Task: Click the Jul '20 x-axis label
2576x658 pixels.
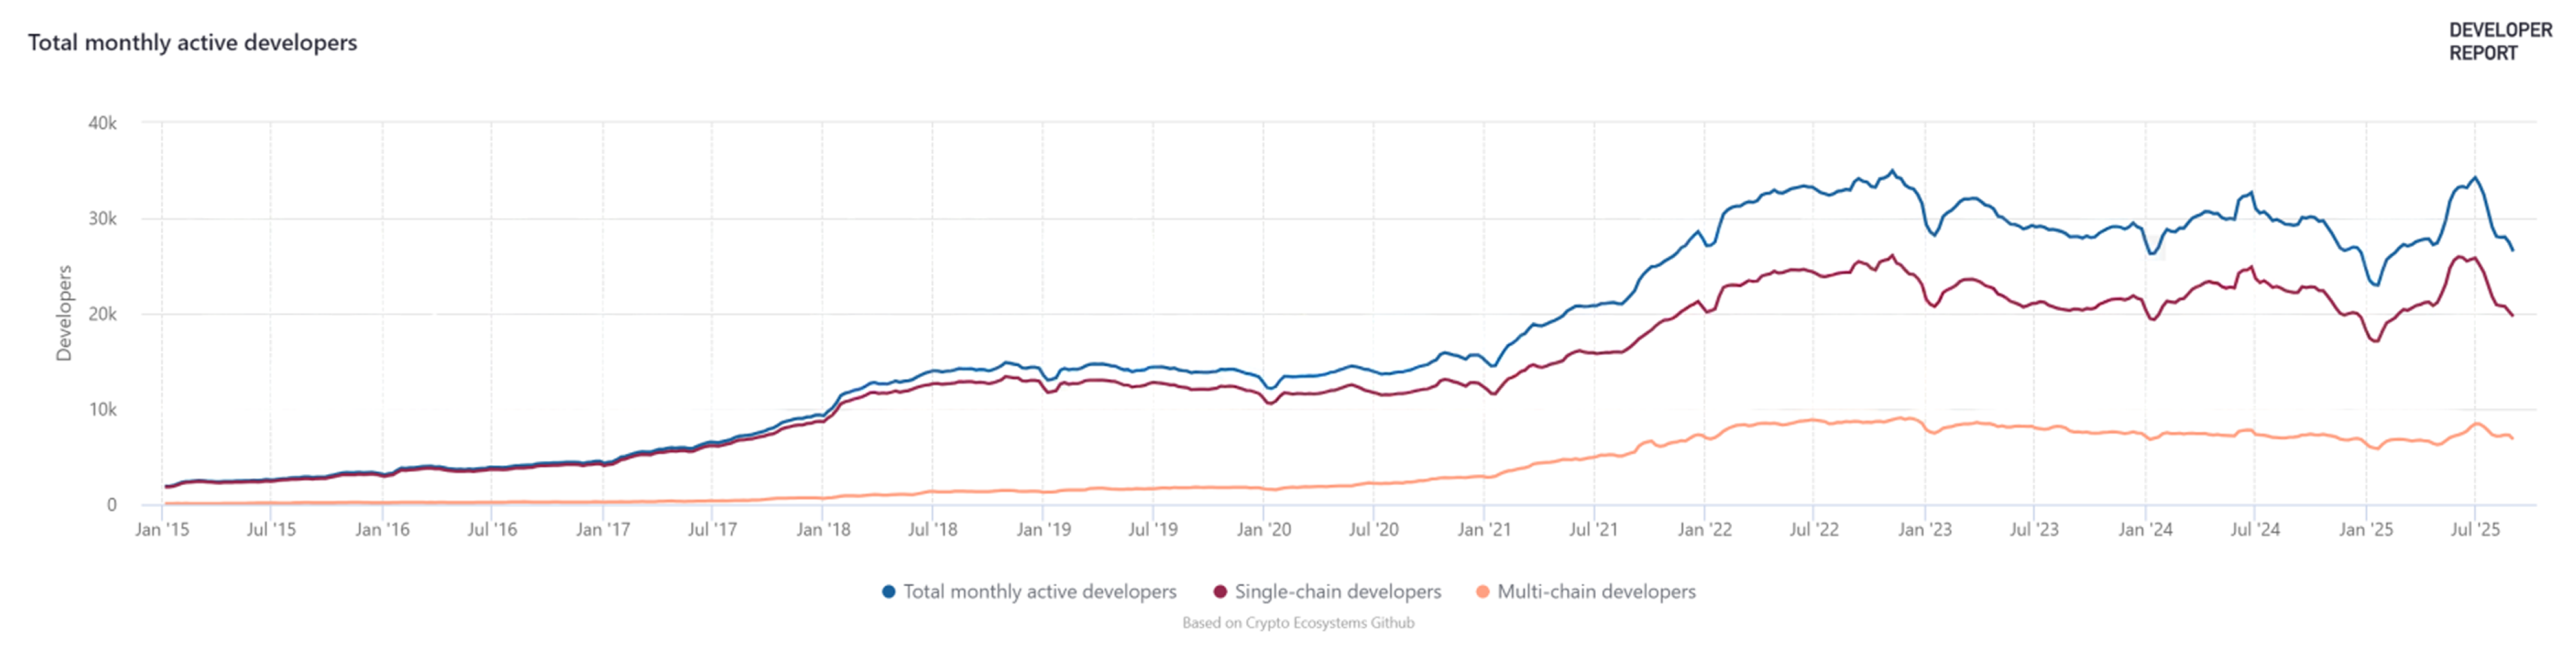Action: coord(1373,530)
